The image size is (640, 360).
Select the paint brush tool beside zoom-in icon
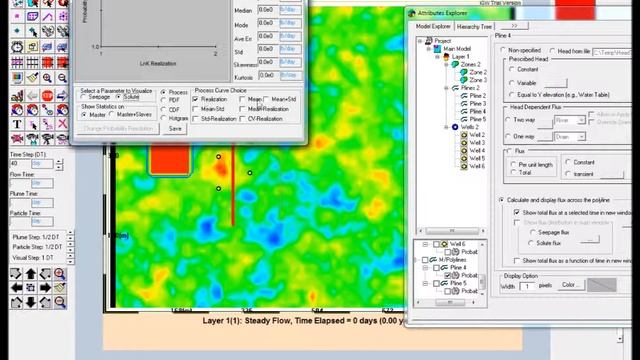tap(32, 78)
